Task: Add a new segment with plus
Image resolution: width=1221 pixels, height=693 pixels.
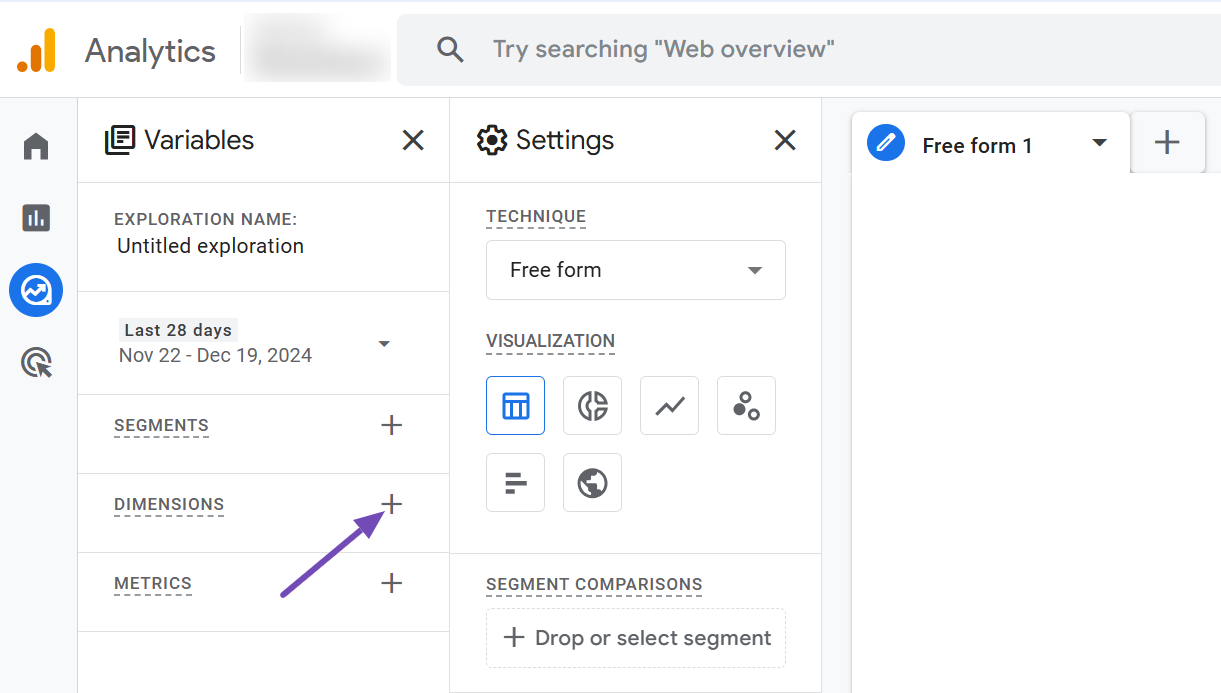Action: 391,425
